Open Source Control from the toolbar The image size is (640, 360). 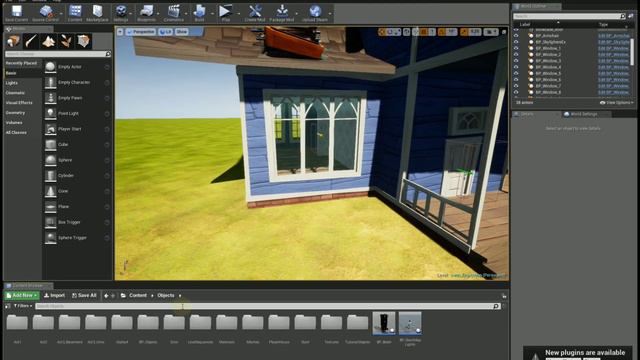pyautogui.click(x=45, y=13)
